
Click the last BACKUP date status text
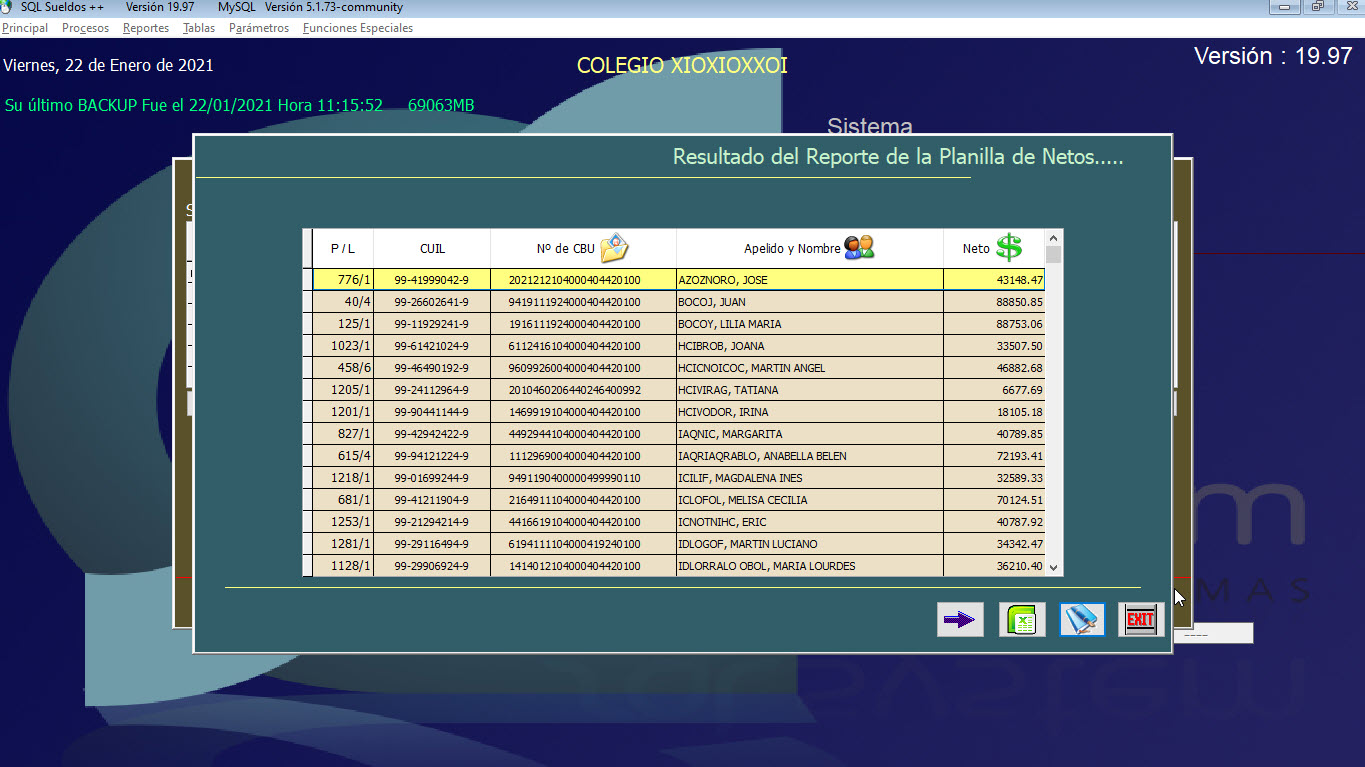240,105
